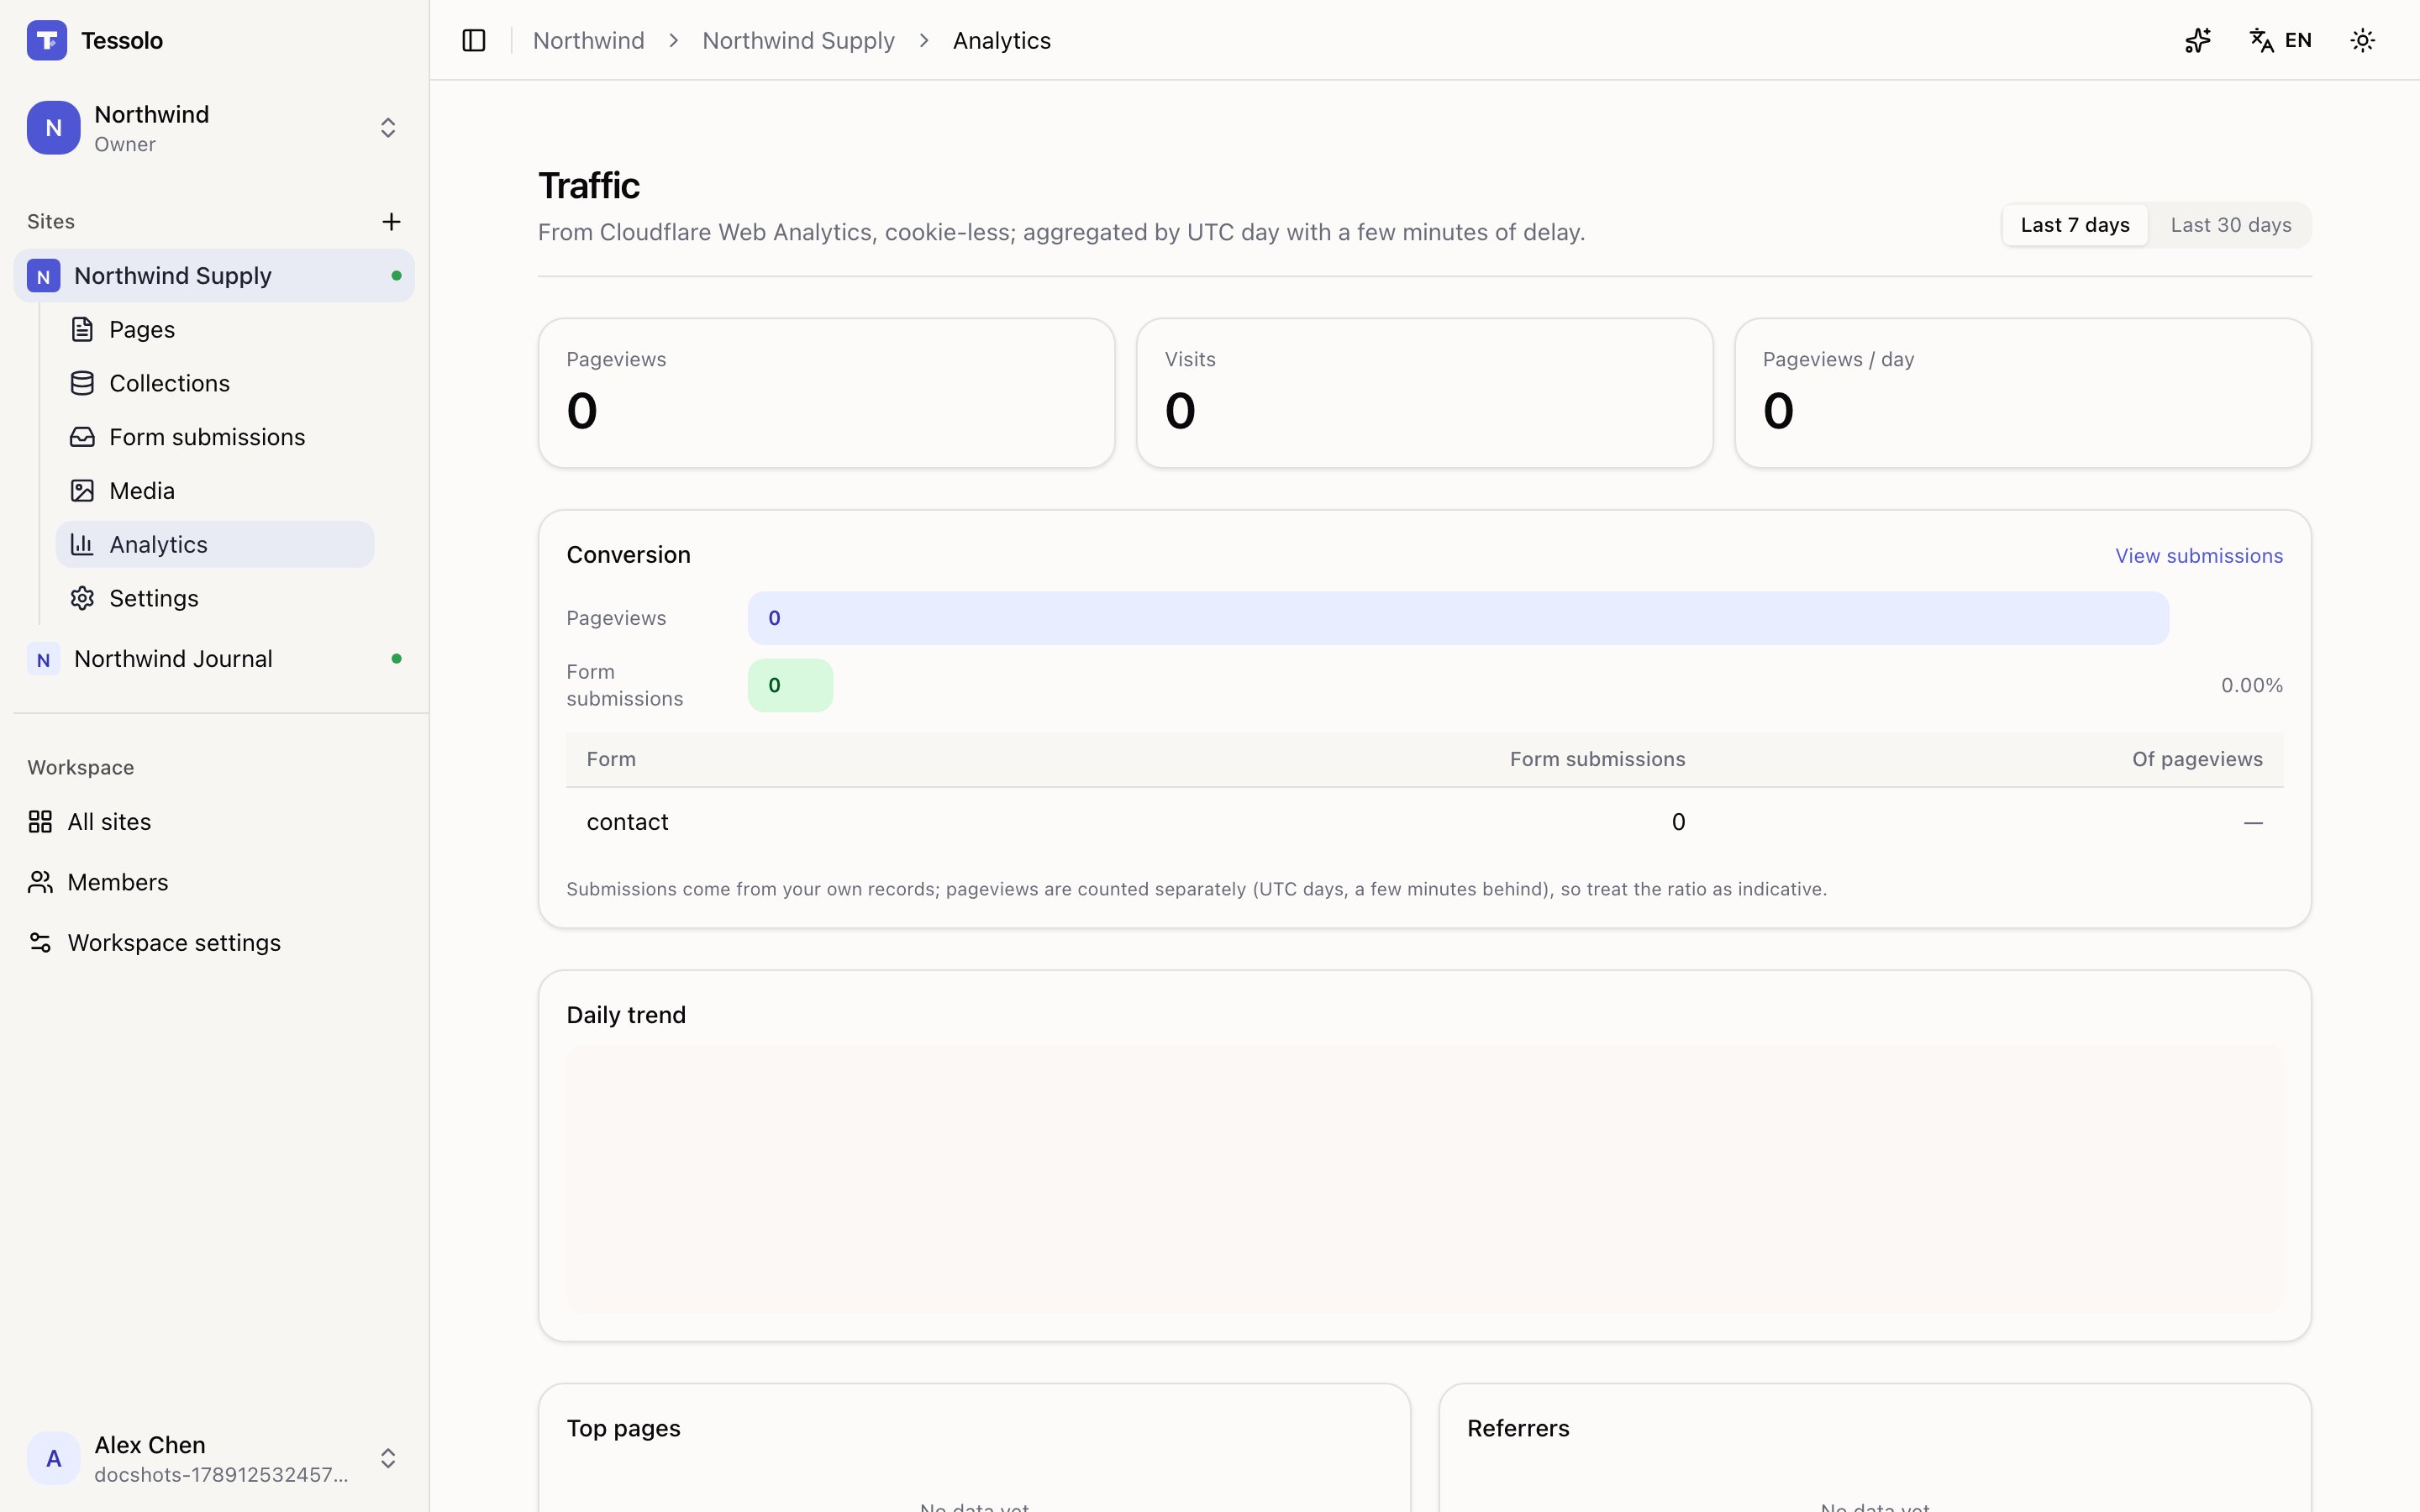The height and width of the screenshot is (1512, 2420).
Task: Open the AI sparkles assistant icon
Action: click(2197, 40)
